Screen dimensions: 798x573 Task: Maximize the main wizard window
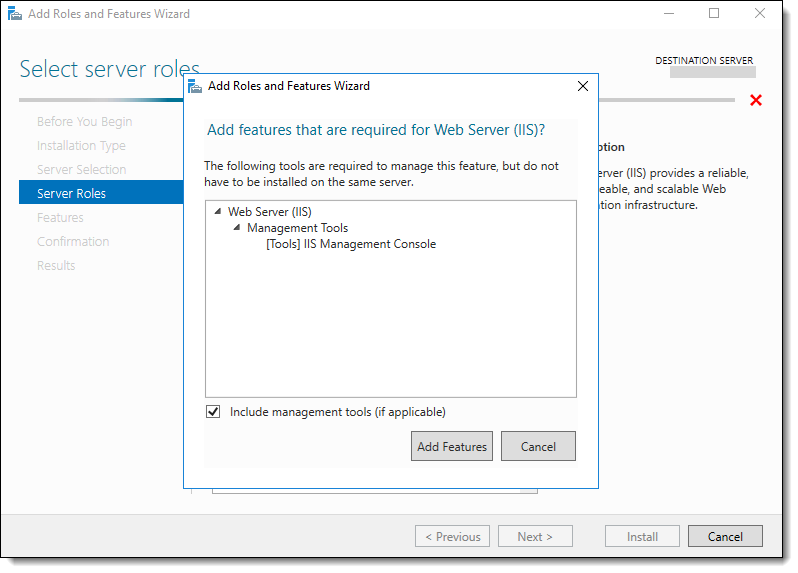point(714,14)
